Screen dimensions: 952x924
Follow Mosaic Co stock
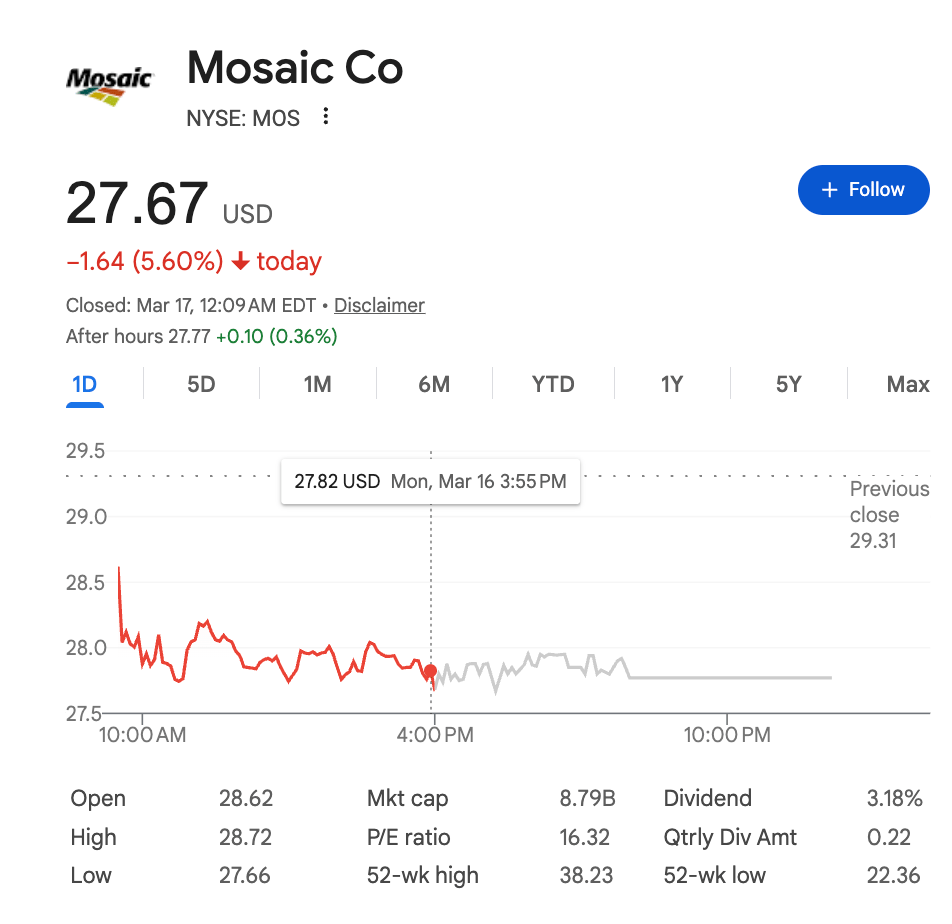coord(863,190)
